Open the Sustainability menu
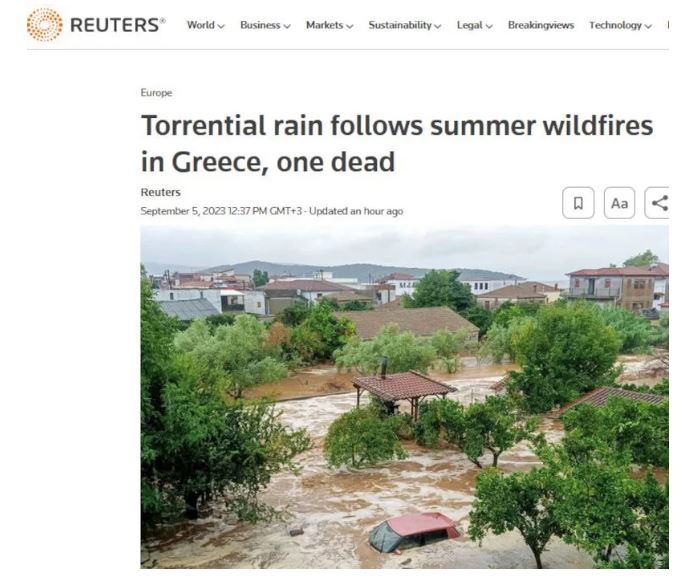The image size is (684, 580). tap(405, 25)
